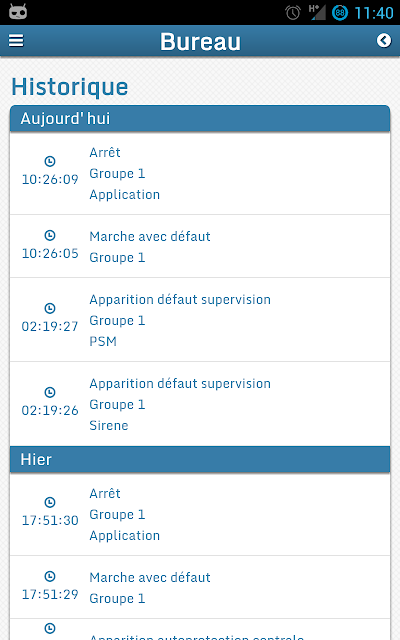Viewport: 400px width, 640px height.
Task: Tap the alarm icon in status bar
Action: (293, 13)
